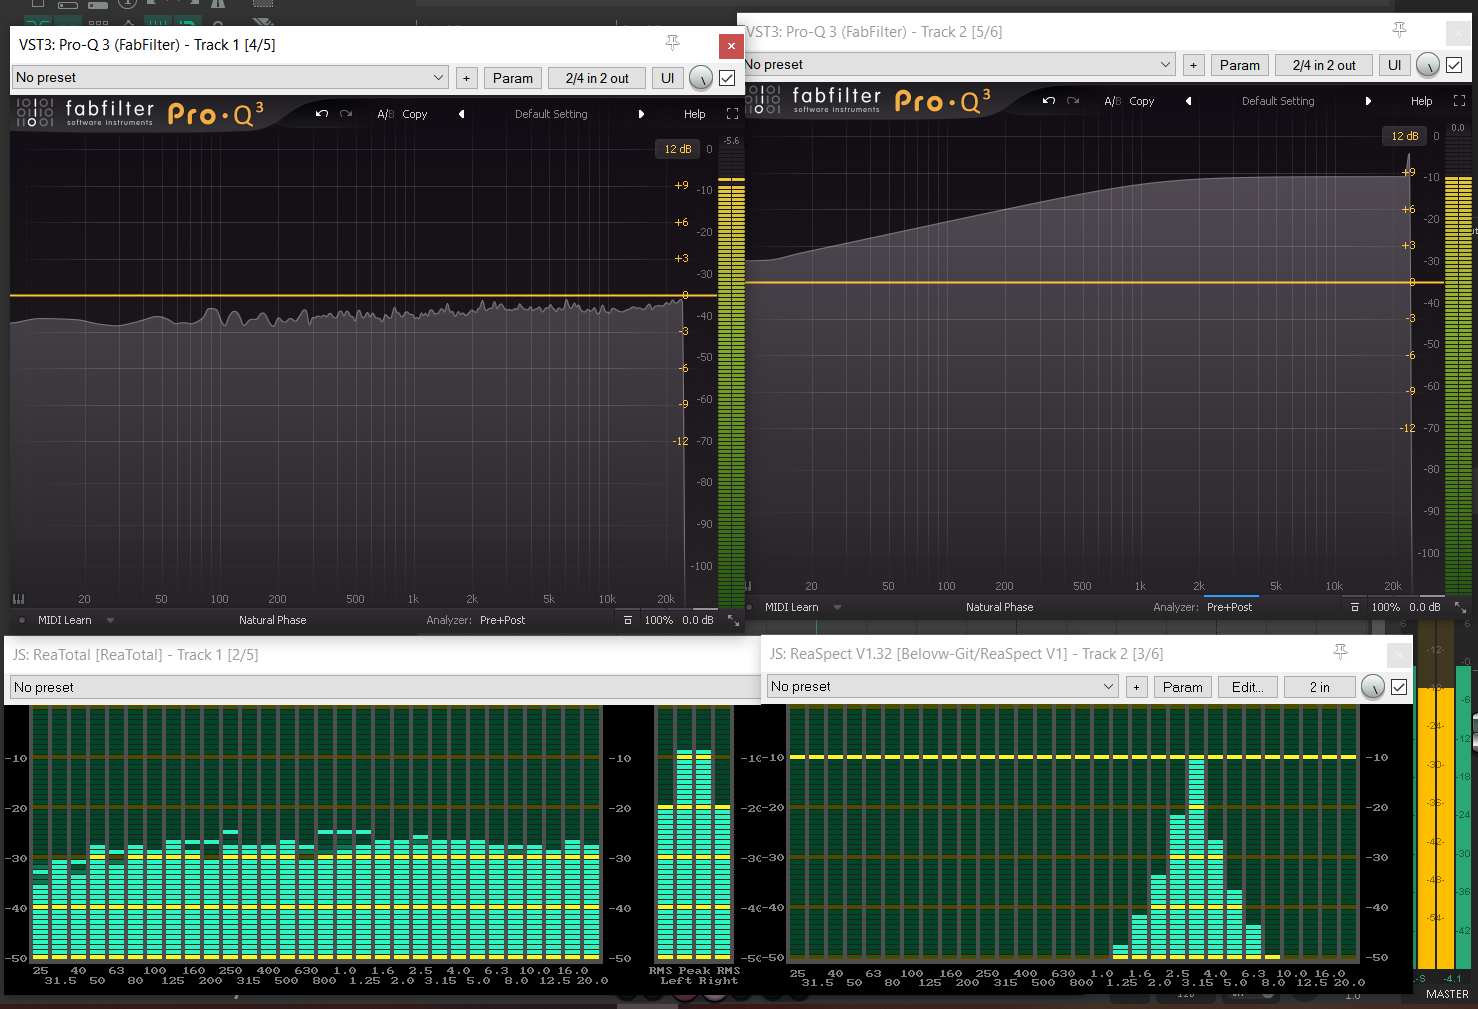Viewport: 1478px width, 1009px height.
Task: Redo in Track 1 Pro-Q 3
Action: (346, 114)
